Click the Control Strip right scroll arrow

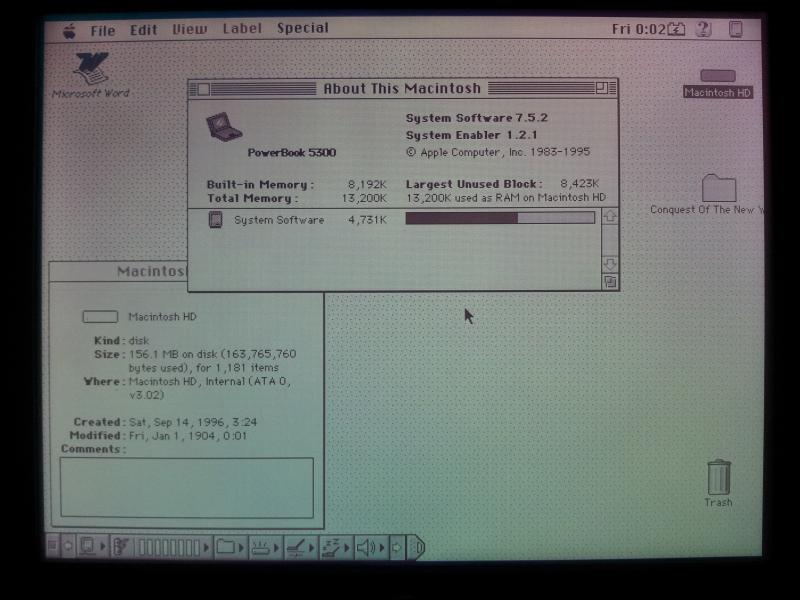(x=396, y=548)
